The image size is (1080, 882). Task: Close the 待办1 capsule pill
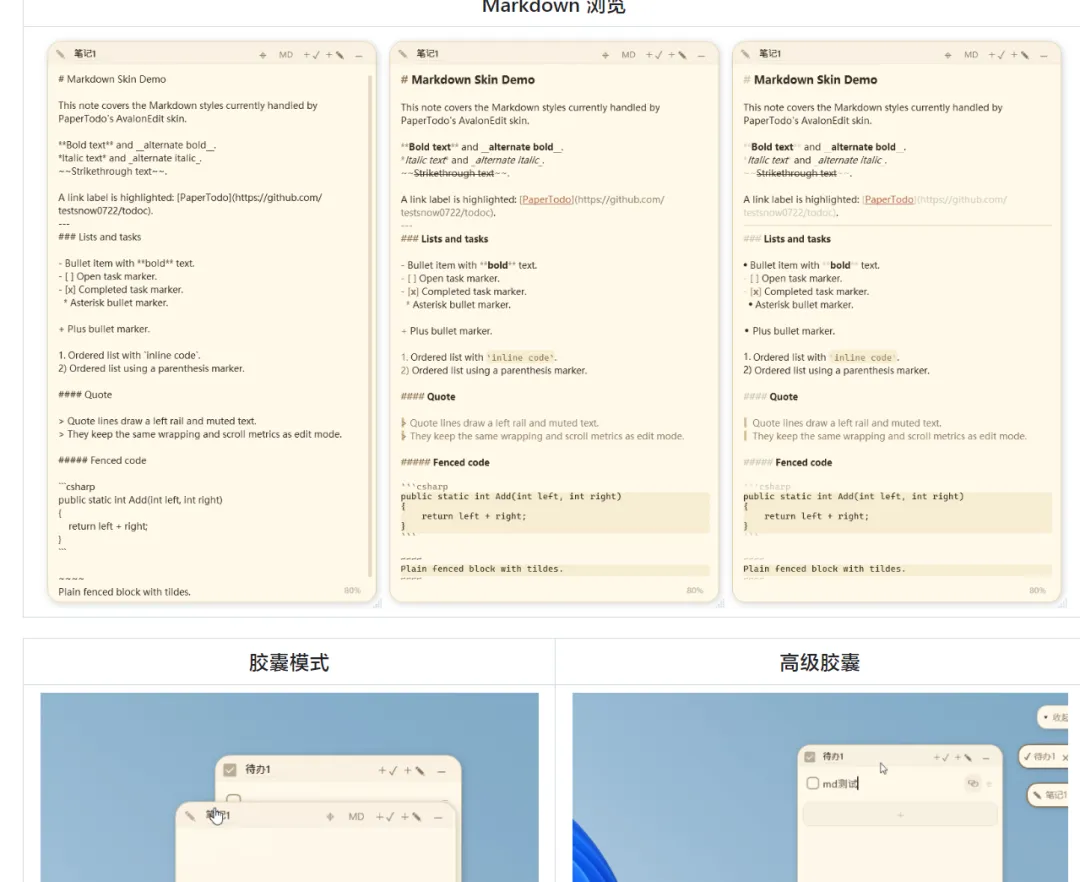click(x=1065, y=757)
